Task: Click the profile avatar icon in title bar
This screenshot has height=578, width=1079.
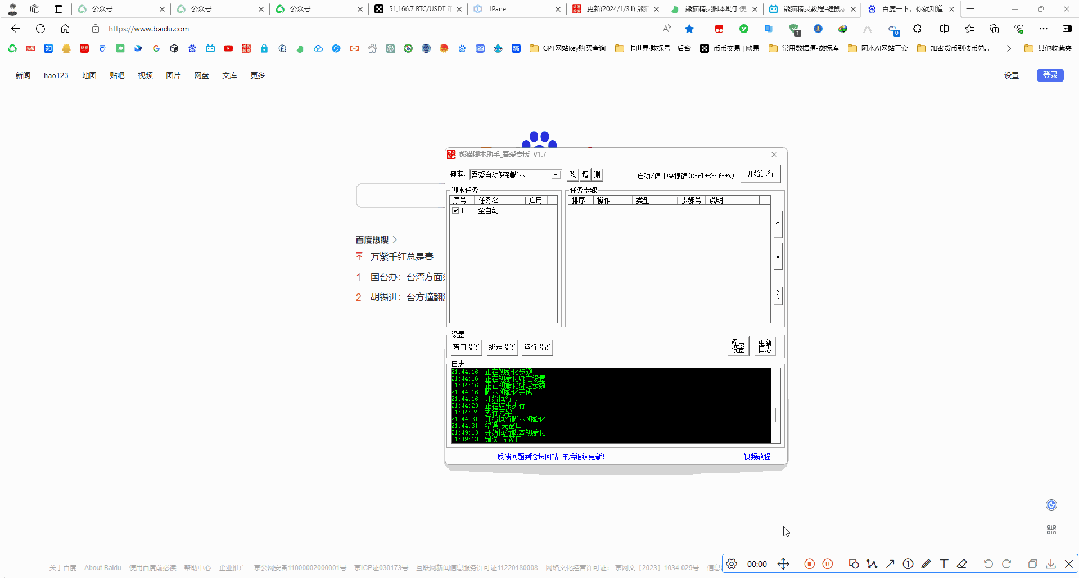Action: (12, 10)
